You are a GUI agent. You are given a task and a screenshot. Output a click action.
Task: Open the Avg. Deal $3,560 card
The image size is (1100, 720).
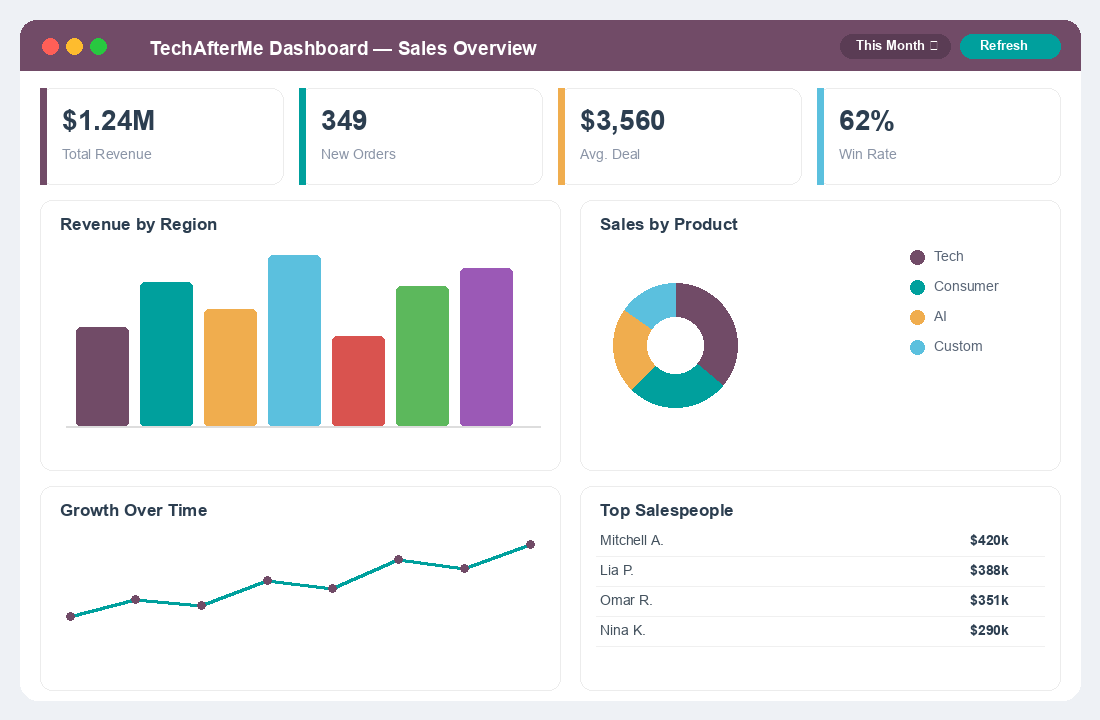(x=680, y=137)
